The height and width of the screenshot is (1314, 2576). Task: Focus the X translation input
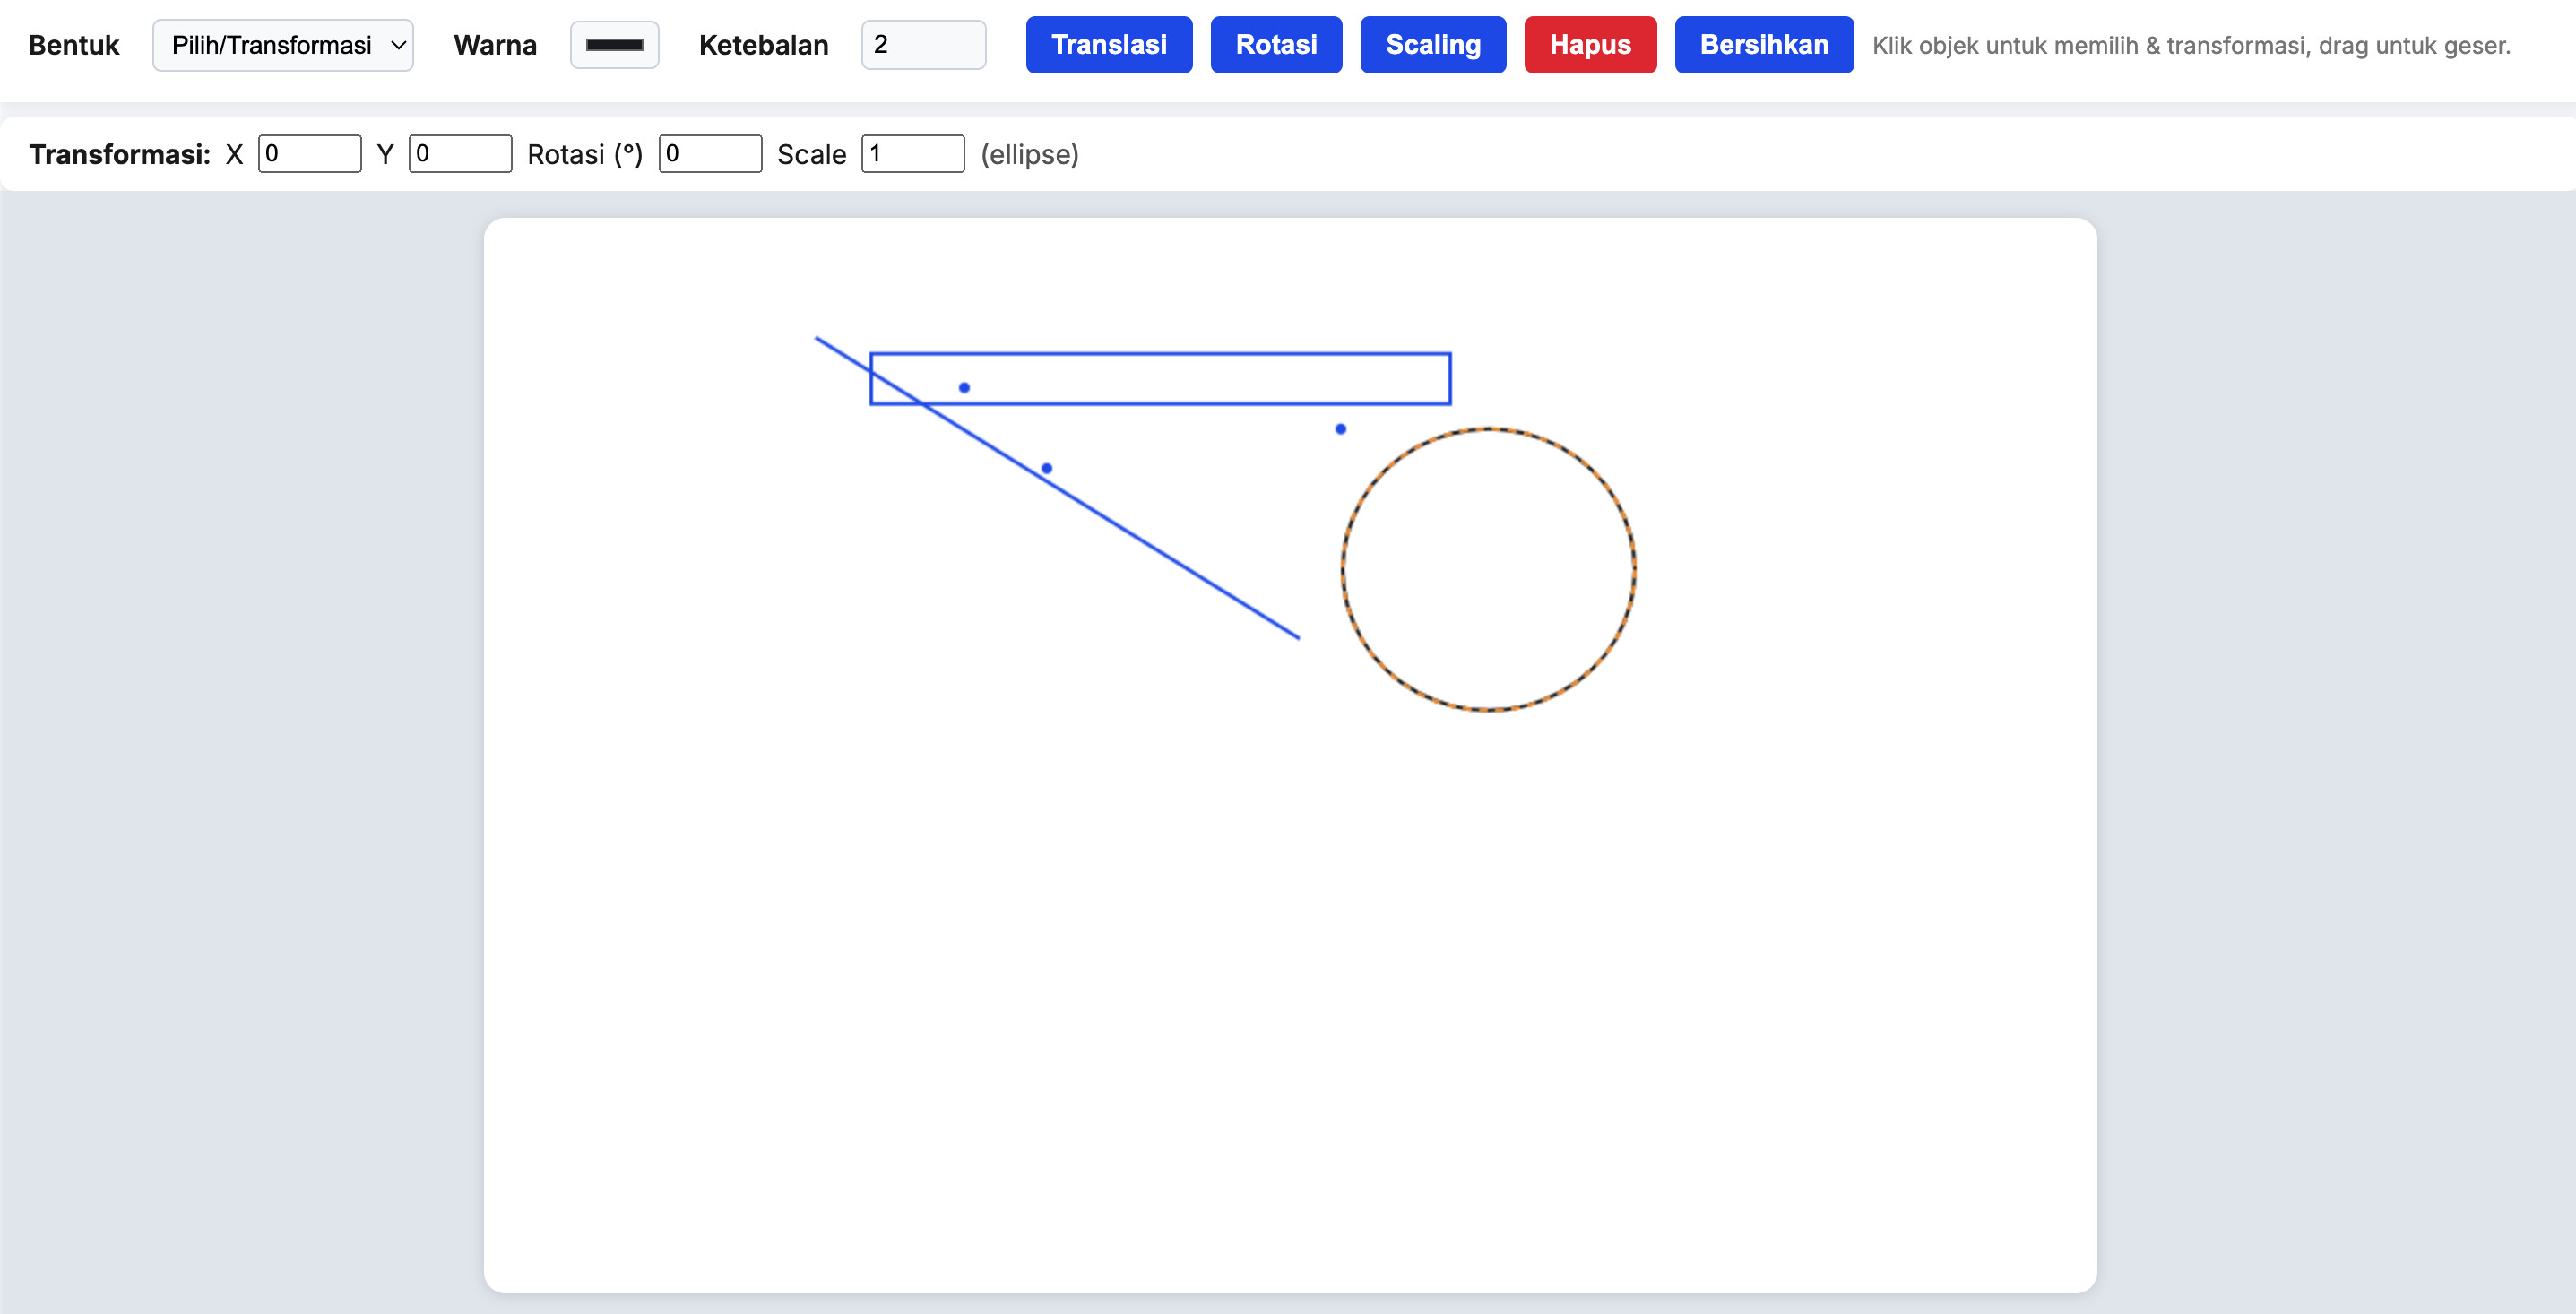pos(310,154)
